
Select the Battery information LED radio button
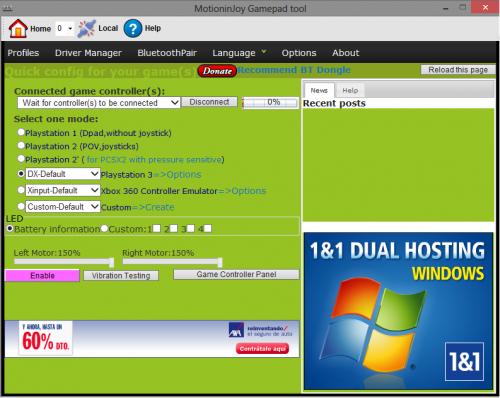point(10,228)
